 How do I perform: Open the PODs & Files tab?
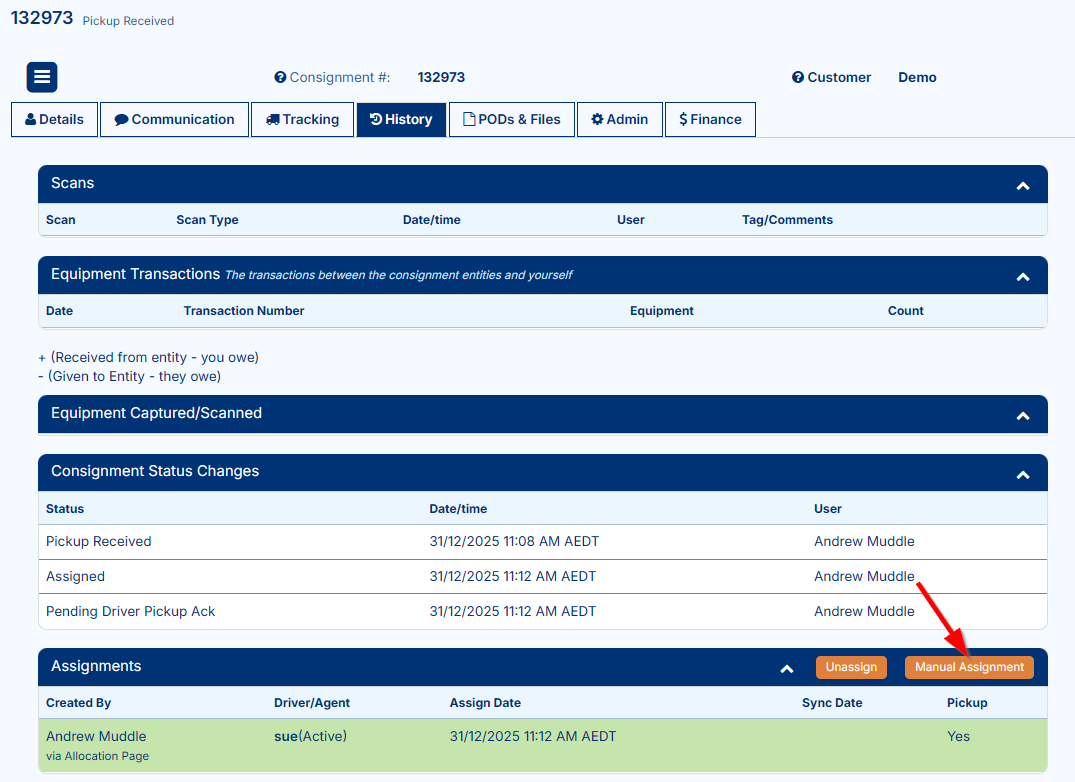(x=512, y=119)
